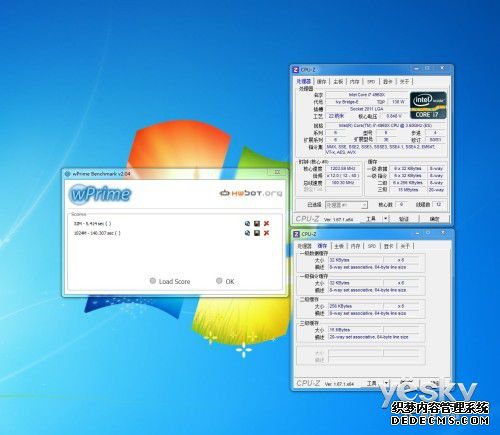Click the upper CPU-Z title bar Z icon
500x435 pixels.
[x=296, y=69]
